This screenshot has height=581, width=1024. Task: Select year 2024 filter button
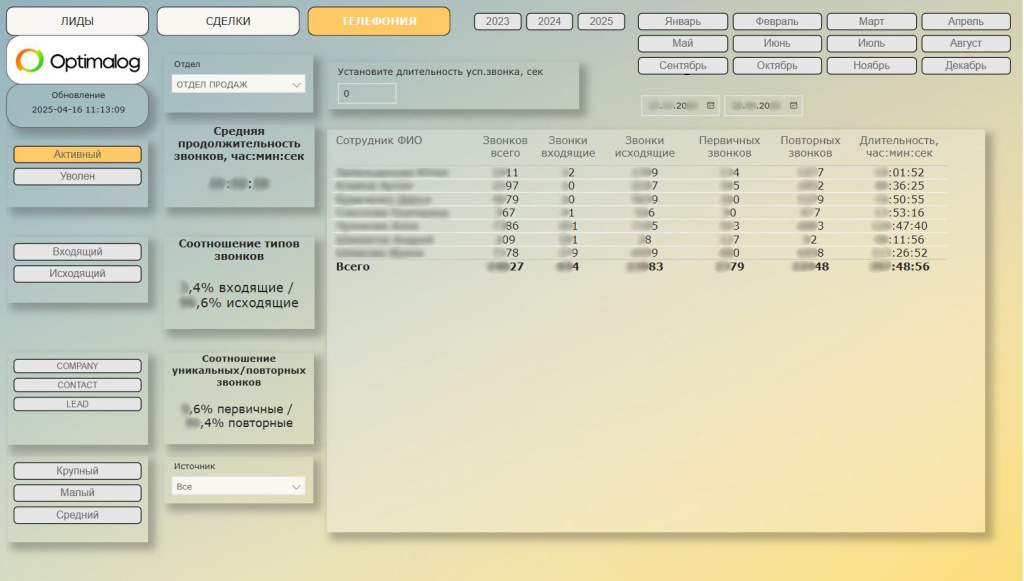(549, 21)
